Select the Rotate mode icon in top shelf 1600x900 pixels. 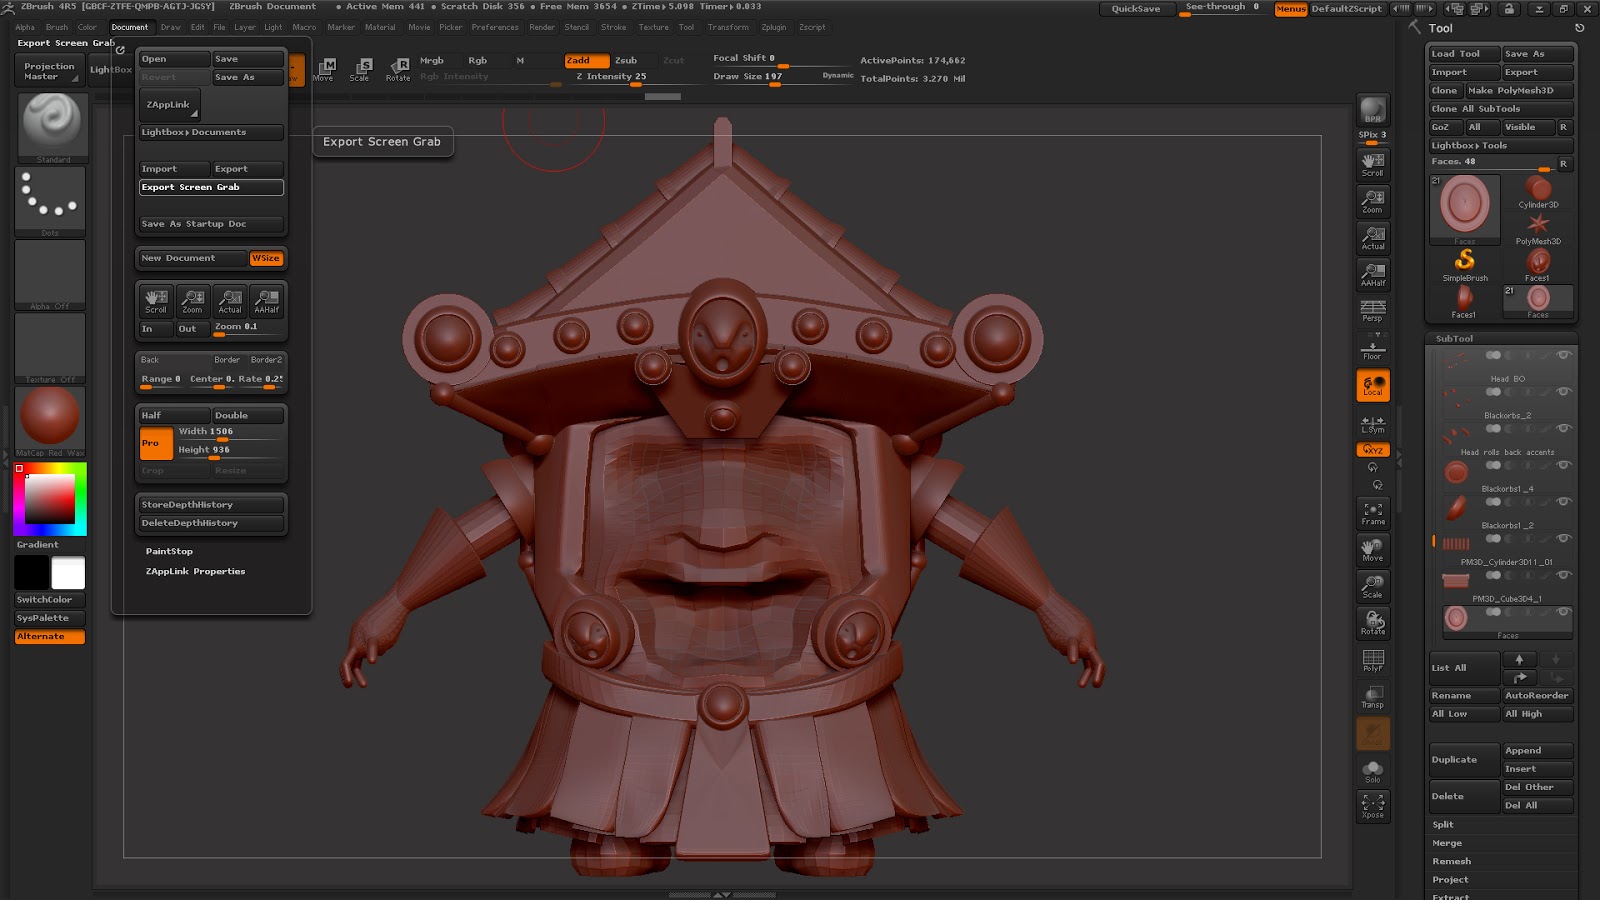pyautogui.click(x=398, y=69)
